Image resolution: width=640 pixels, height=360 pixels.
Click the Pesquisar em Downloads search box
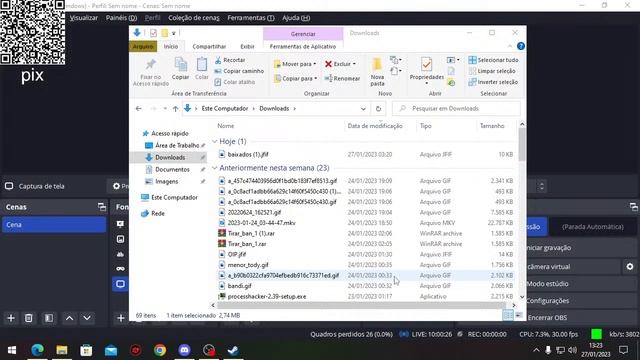pos(456,109)
